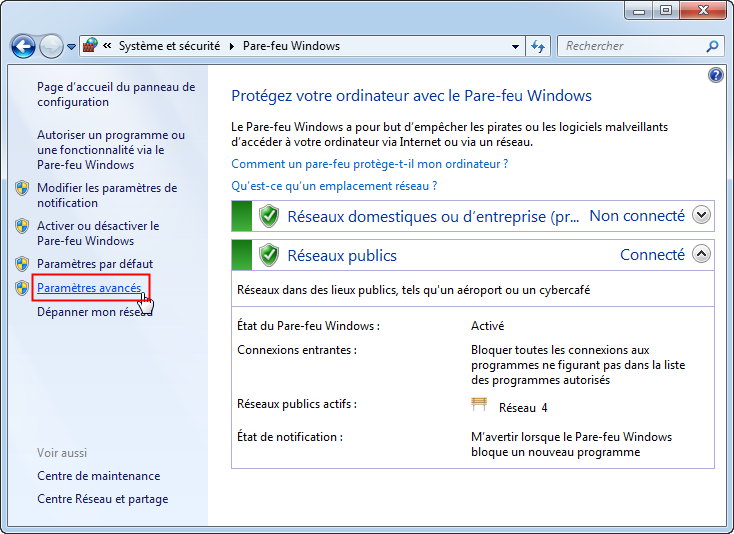This screenshot has width=734, height=534.
Task: Click Comment un pare-feu protège-t-il mon ordinateur
Action: [369, 163]
